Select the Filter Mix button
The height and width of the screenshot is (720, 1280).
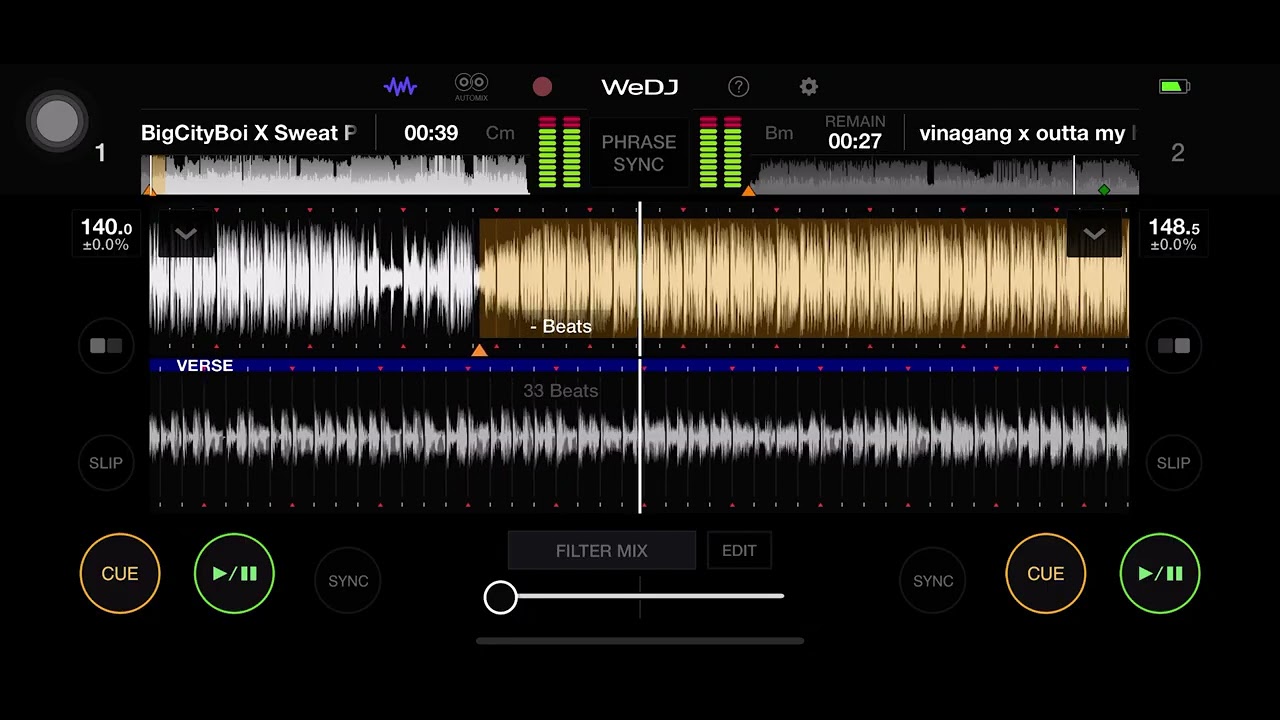tap(602, 551)
